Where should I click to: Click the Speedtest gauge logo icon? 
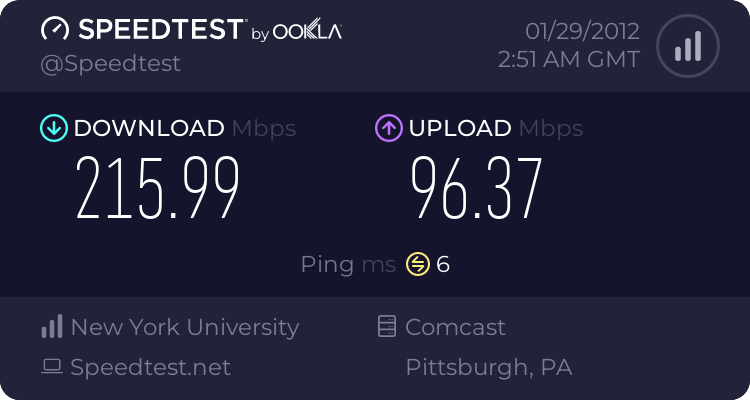tap(55, 30)
